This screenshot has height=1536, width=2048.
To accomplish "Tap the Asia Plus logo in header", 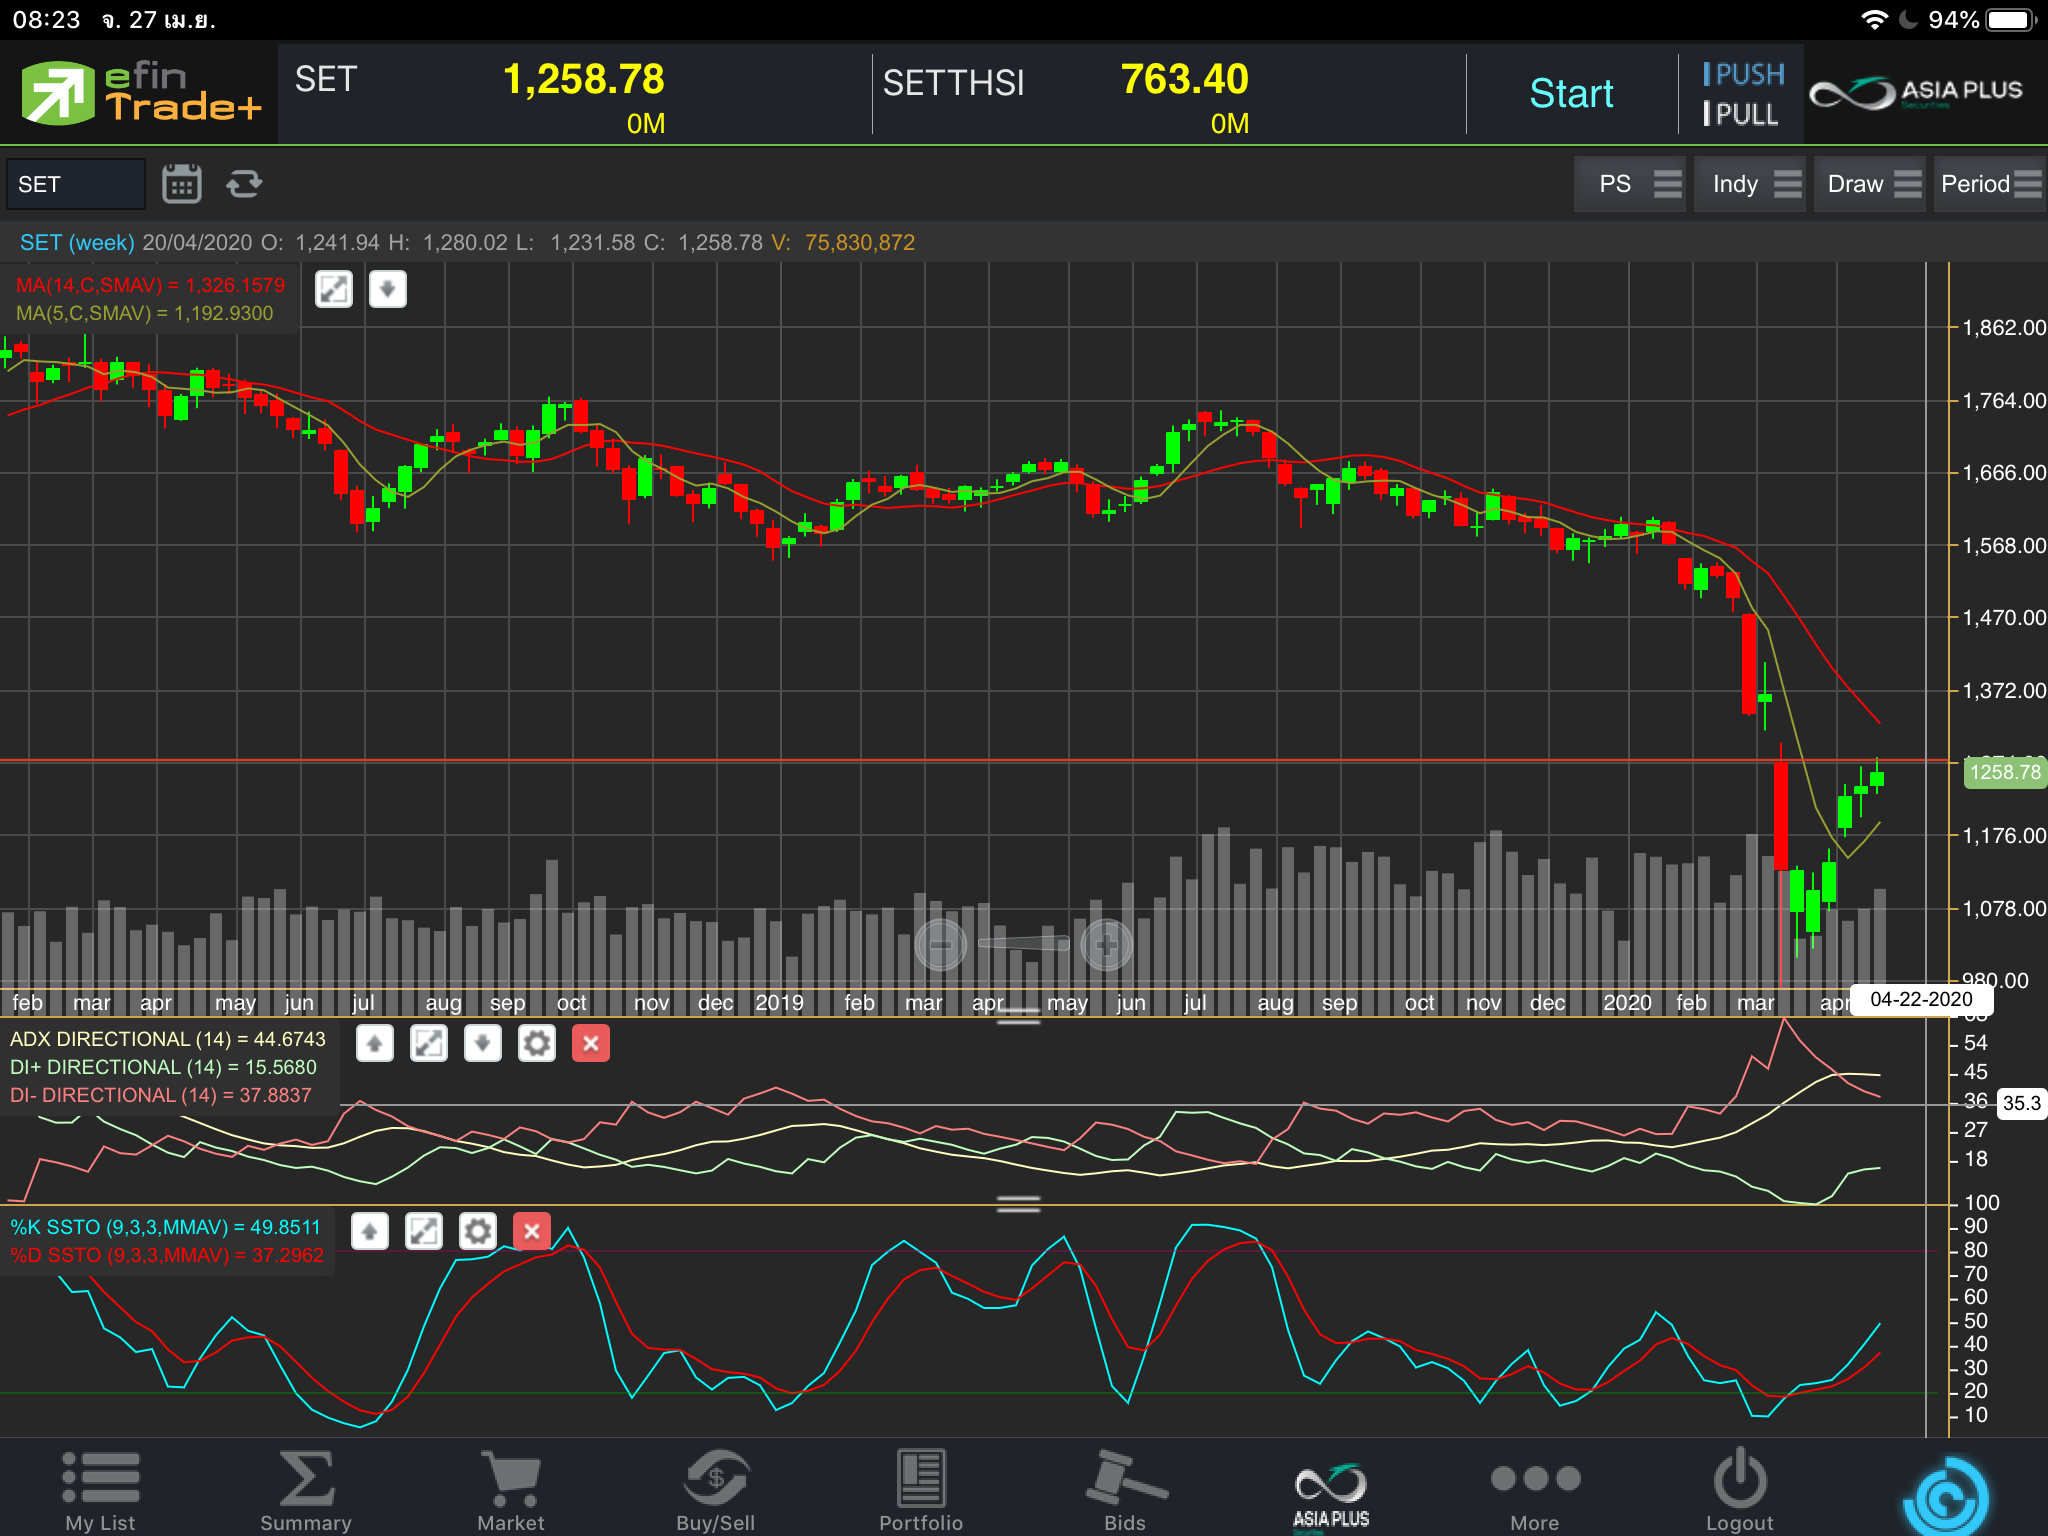I will (x=1916, y=93).
